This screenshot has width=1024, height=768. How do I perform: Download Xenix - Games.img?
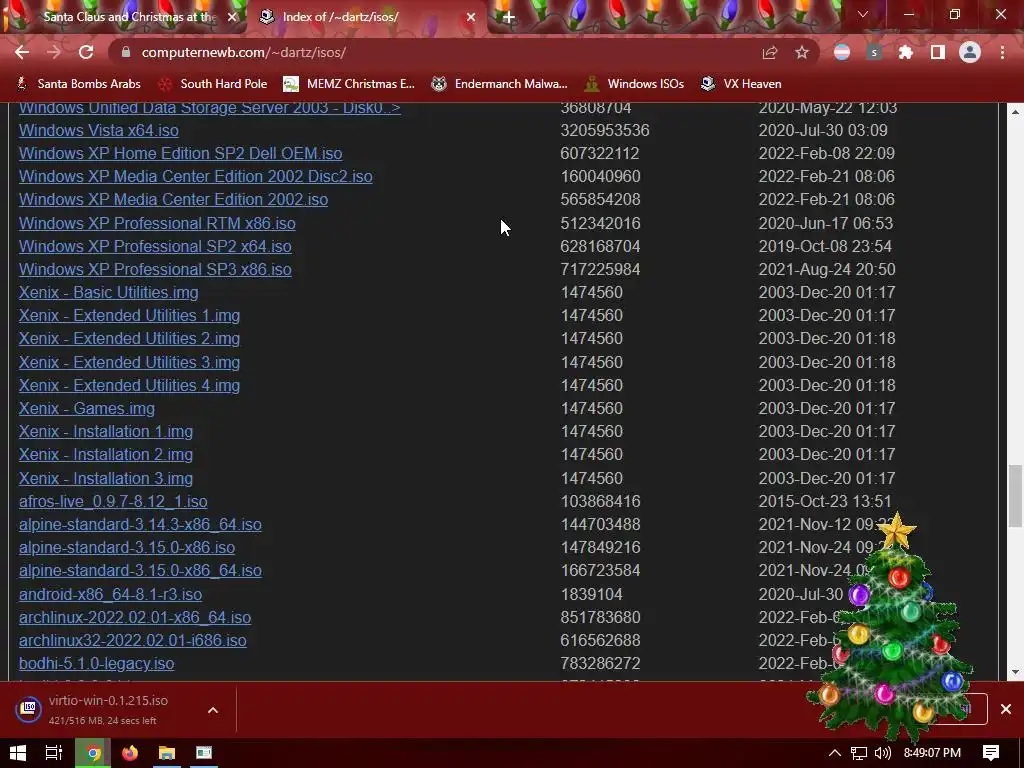(x=87, y=408)
